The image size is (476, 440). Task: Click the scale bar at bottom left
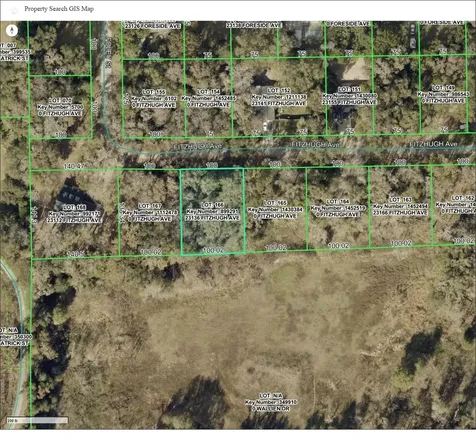coord(38,420)
